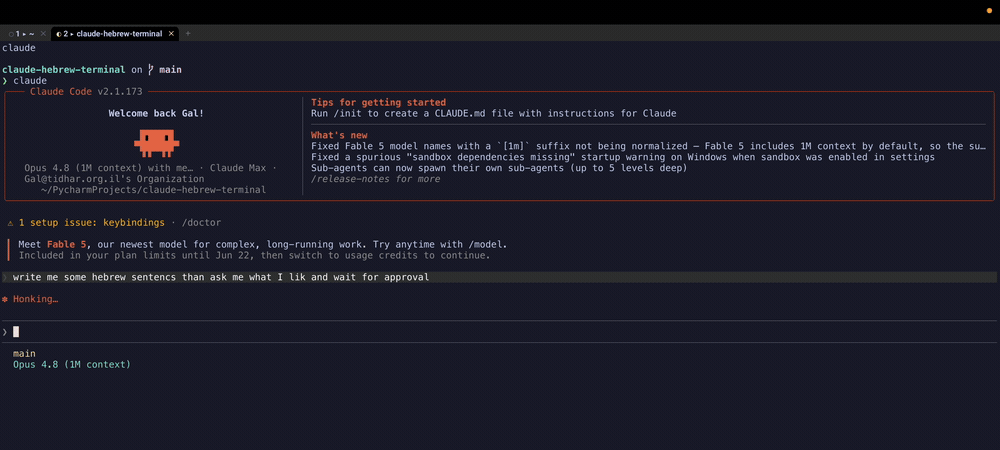Click the bottom 'Opus 4.8 (1M context)' status text
This screenshot has height=450, width=1000.
[x=71, y=365]
